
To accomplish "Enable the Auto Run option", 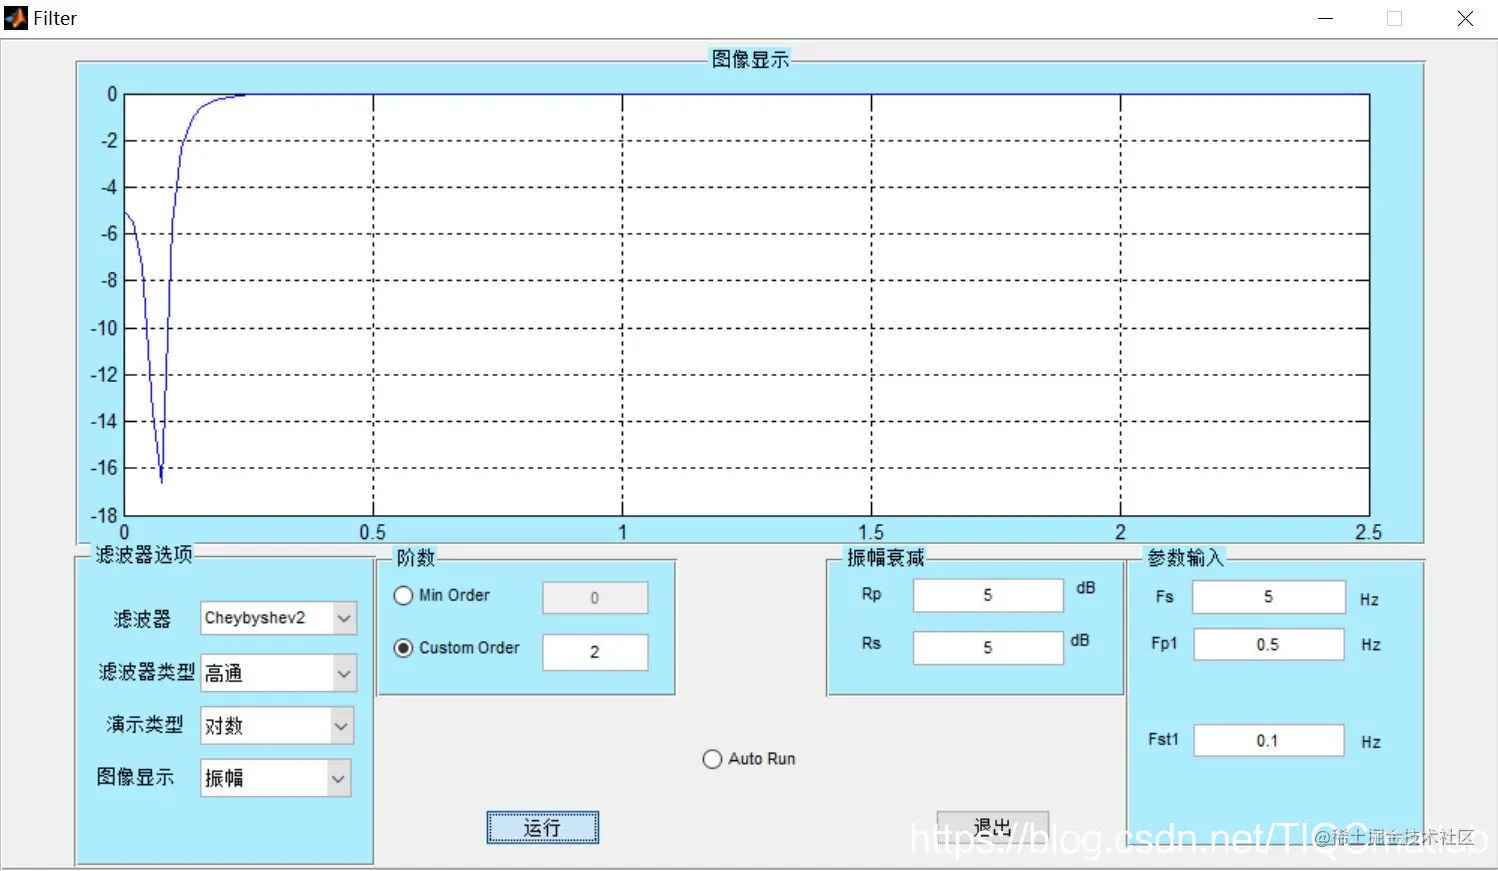I will (712, 758).
